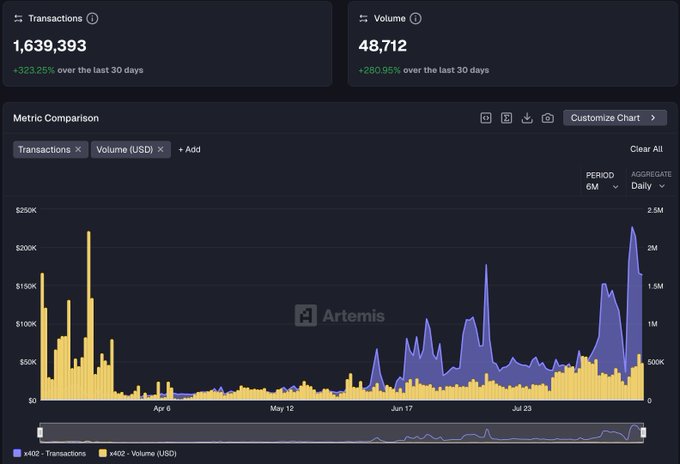The image size is (680, 464).
Task: Click the range navigator mini chart
Action: tap(342, 433)
